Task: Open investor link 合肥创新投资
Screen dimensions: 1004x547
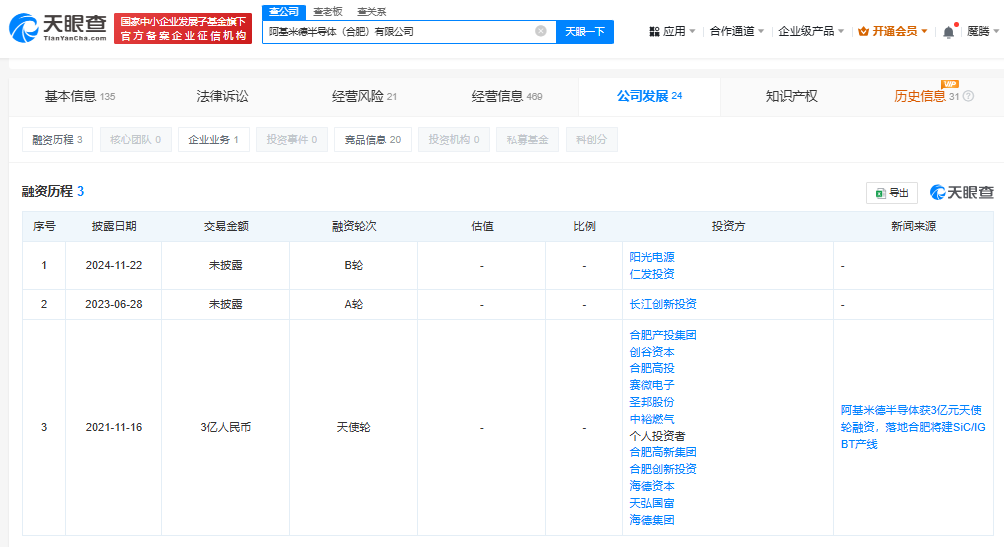Action: click(x=663, y=469)
